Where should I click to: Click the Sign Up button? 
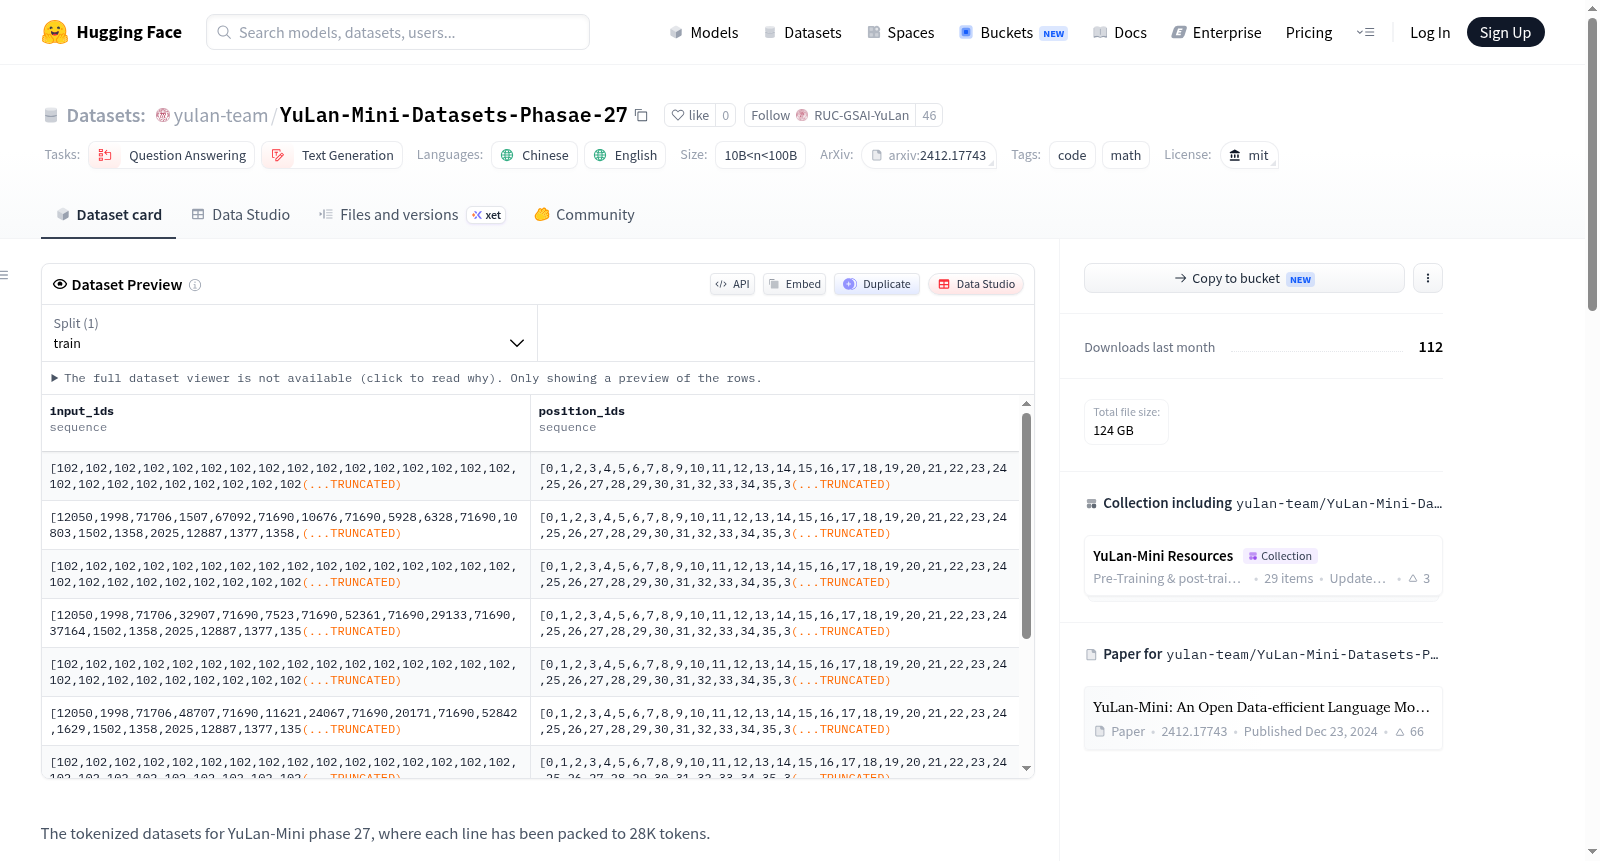tap(1505, 32)
